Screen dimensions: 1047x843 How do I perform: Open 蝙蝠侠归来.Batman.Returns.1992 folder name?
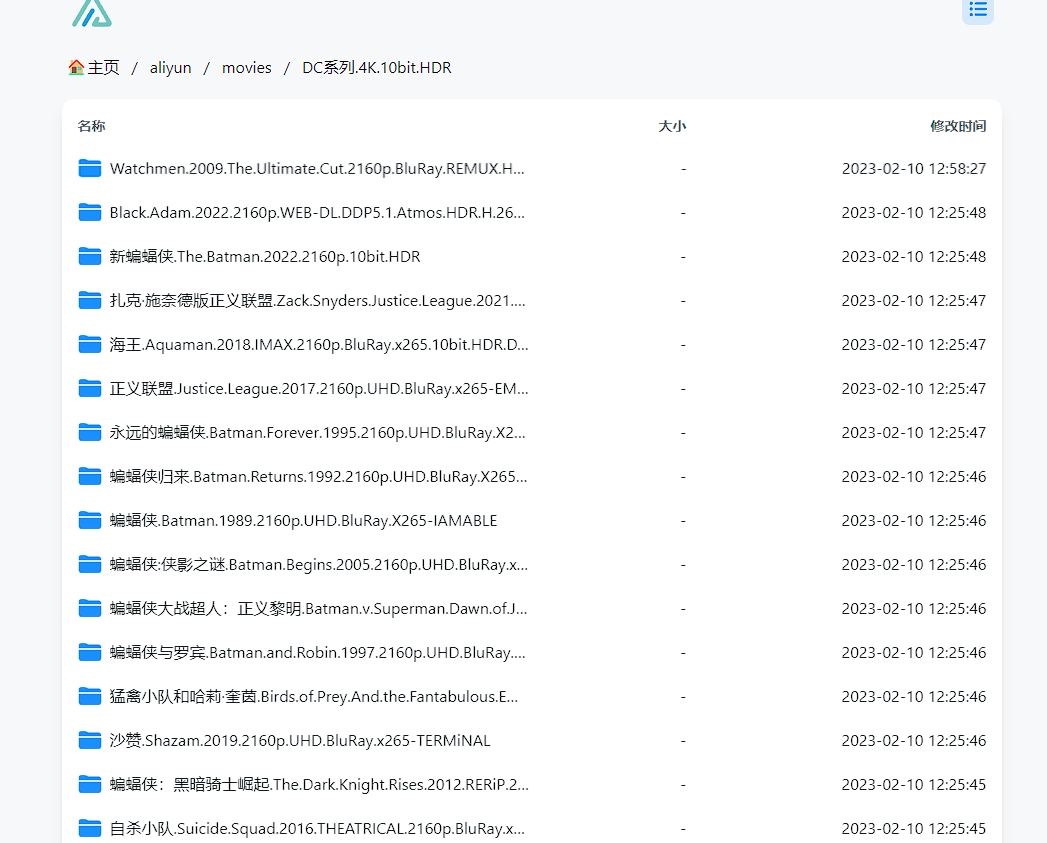[x=319, y=477]
